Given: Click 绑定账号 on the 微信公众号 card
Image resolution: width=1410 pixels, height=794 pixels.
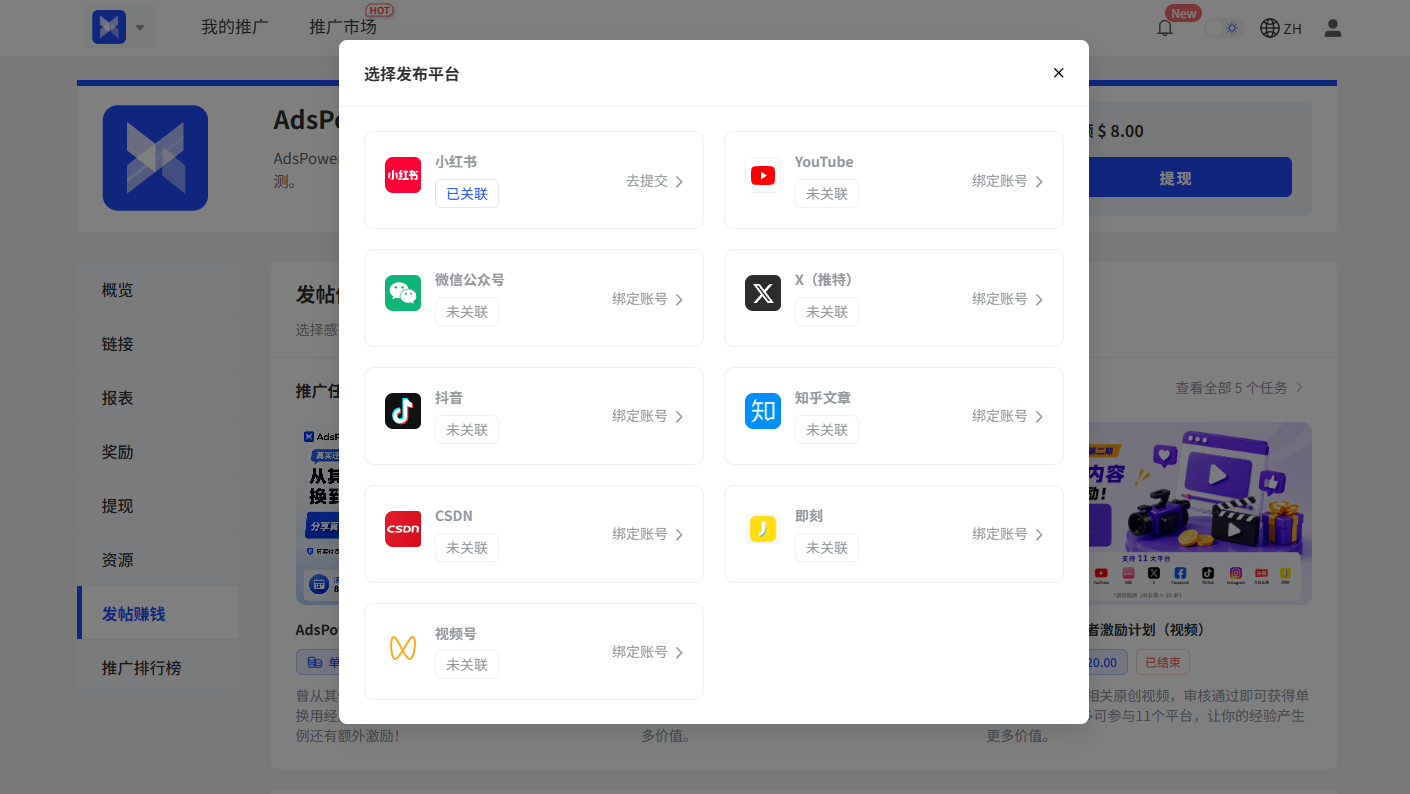Looking at the screenshot, I should coord(640,299).
